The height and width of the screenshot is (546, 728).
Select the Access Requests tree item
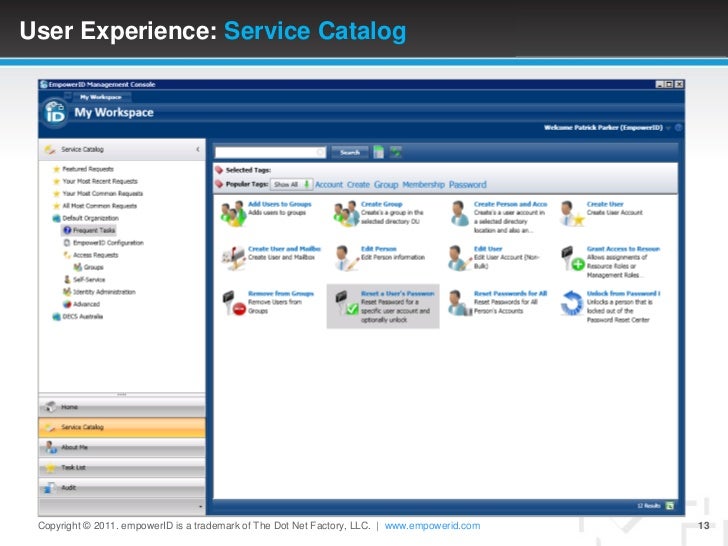(96, 255)
